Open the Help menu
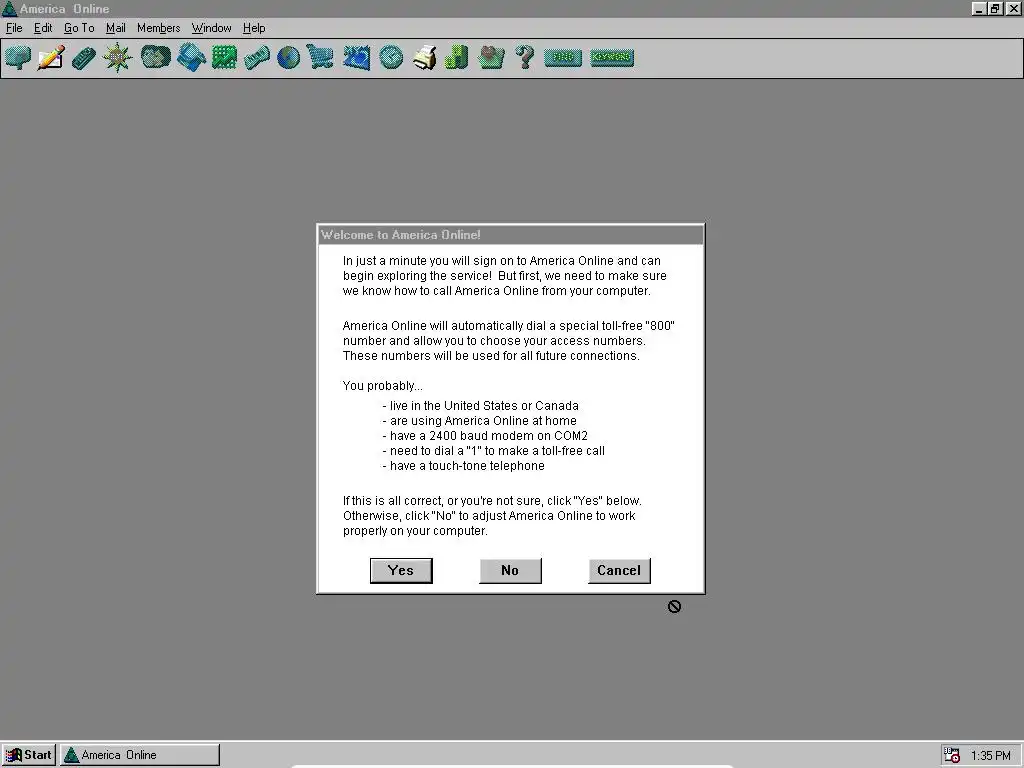This screenshot has height=768, width=1024. 254,28
